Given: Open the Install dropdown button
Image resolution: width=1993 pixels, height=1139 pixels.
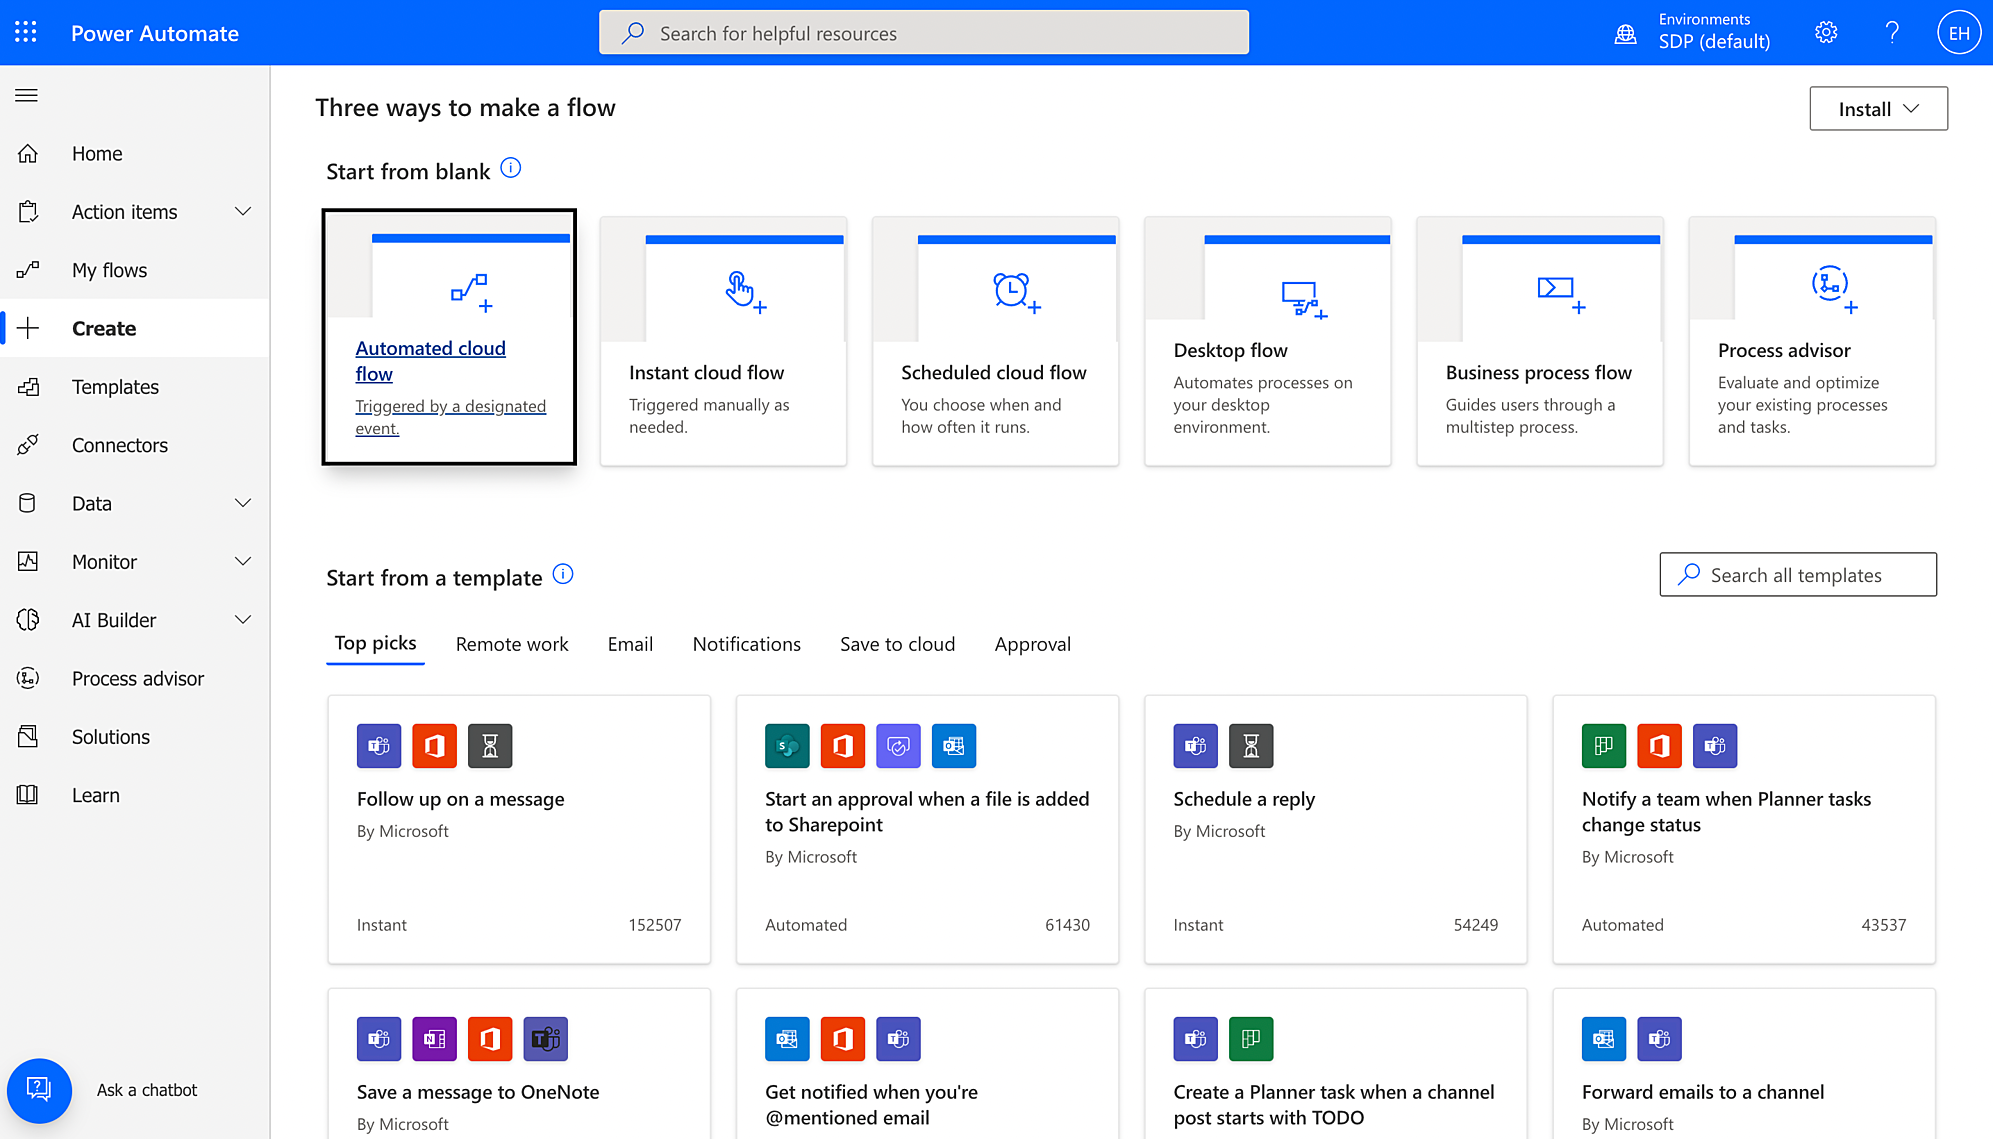Looking at the screenshot, I should point(1878,108).
